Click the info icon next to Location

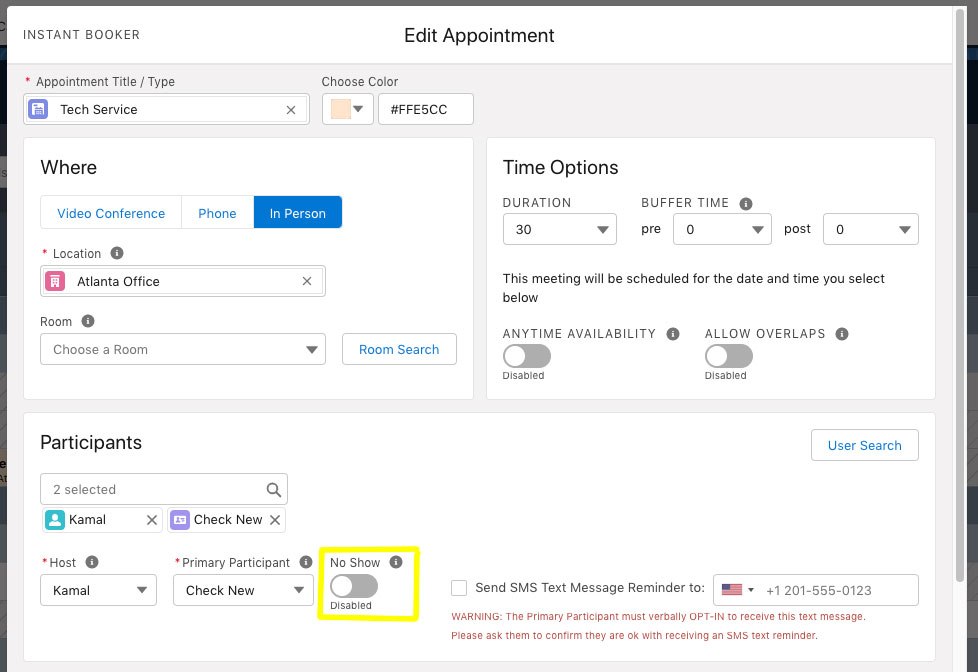coord(117,254)
